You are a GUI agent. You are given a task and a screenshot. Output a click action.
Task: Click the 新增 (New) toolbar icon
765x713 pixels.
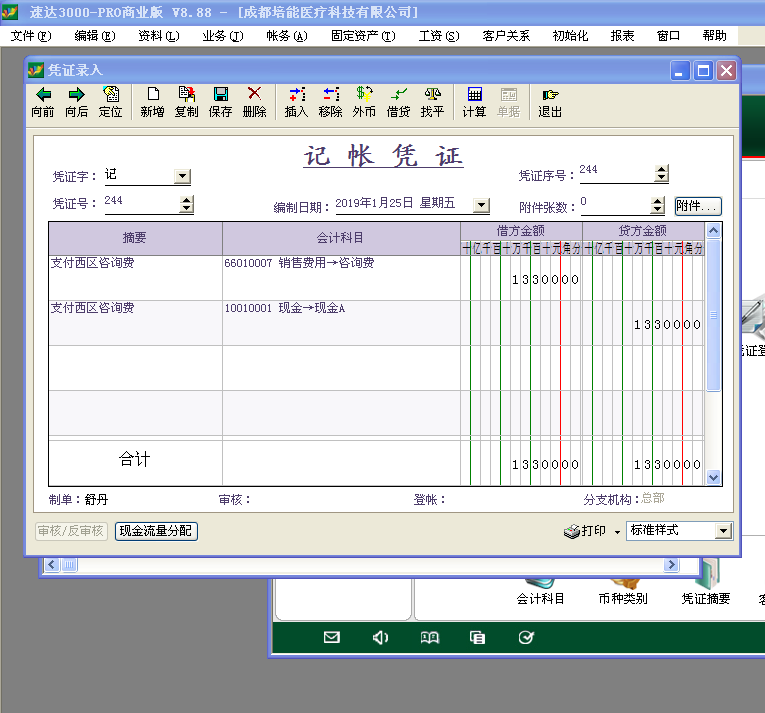coord(152,102)
